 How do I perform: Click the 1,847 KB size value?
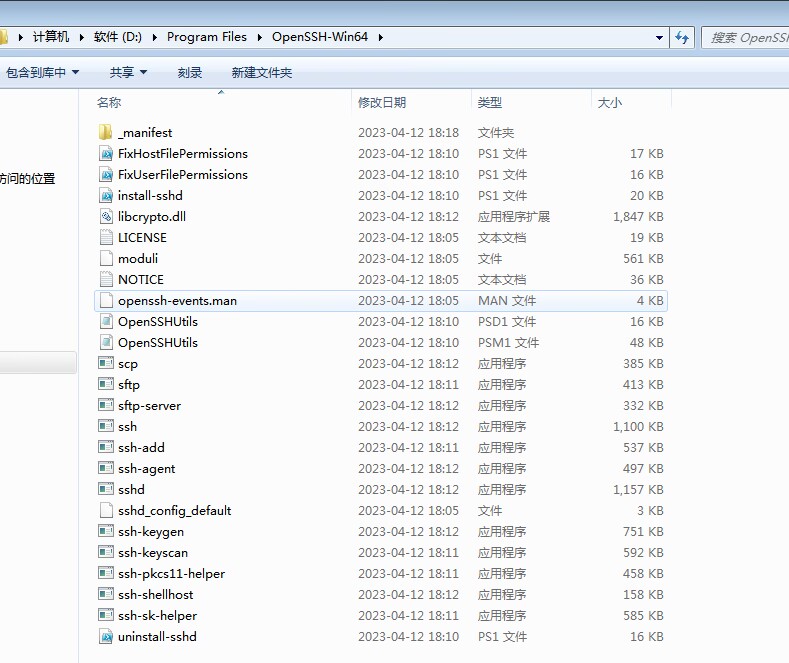[638, 217]
